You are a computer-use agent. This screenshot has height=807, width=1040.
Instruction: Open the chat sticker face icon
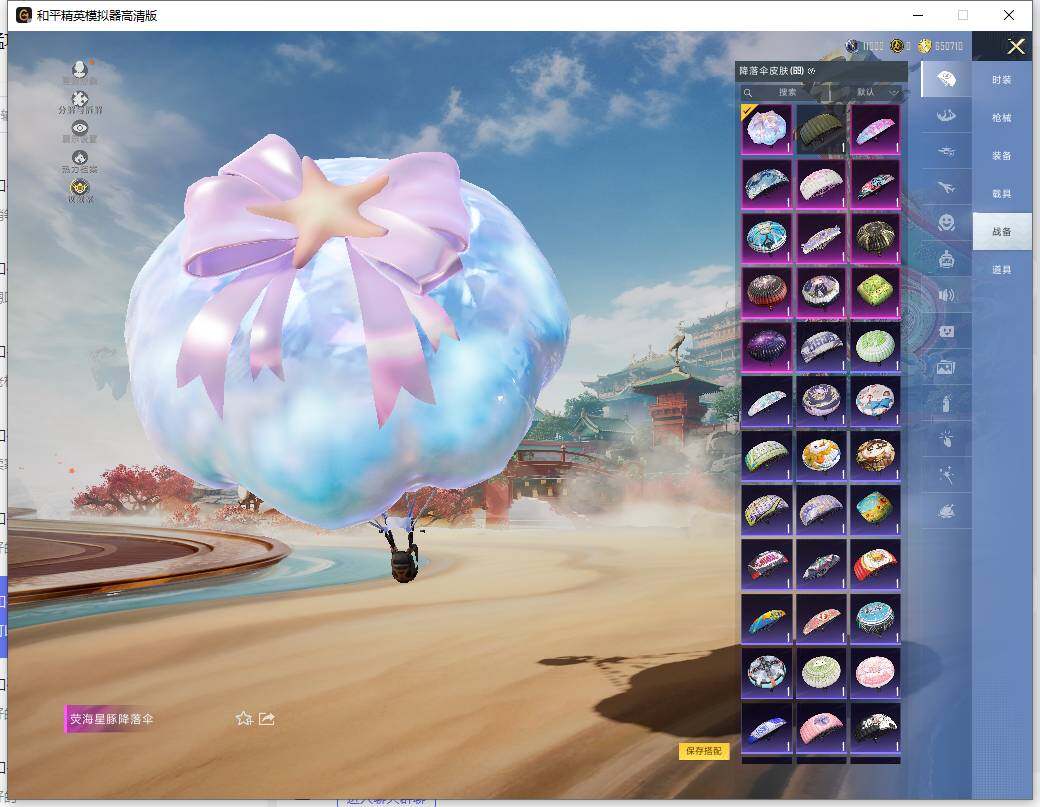pyautogui.click(x=946, y=331)
